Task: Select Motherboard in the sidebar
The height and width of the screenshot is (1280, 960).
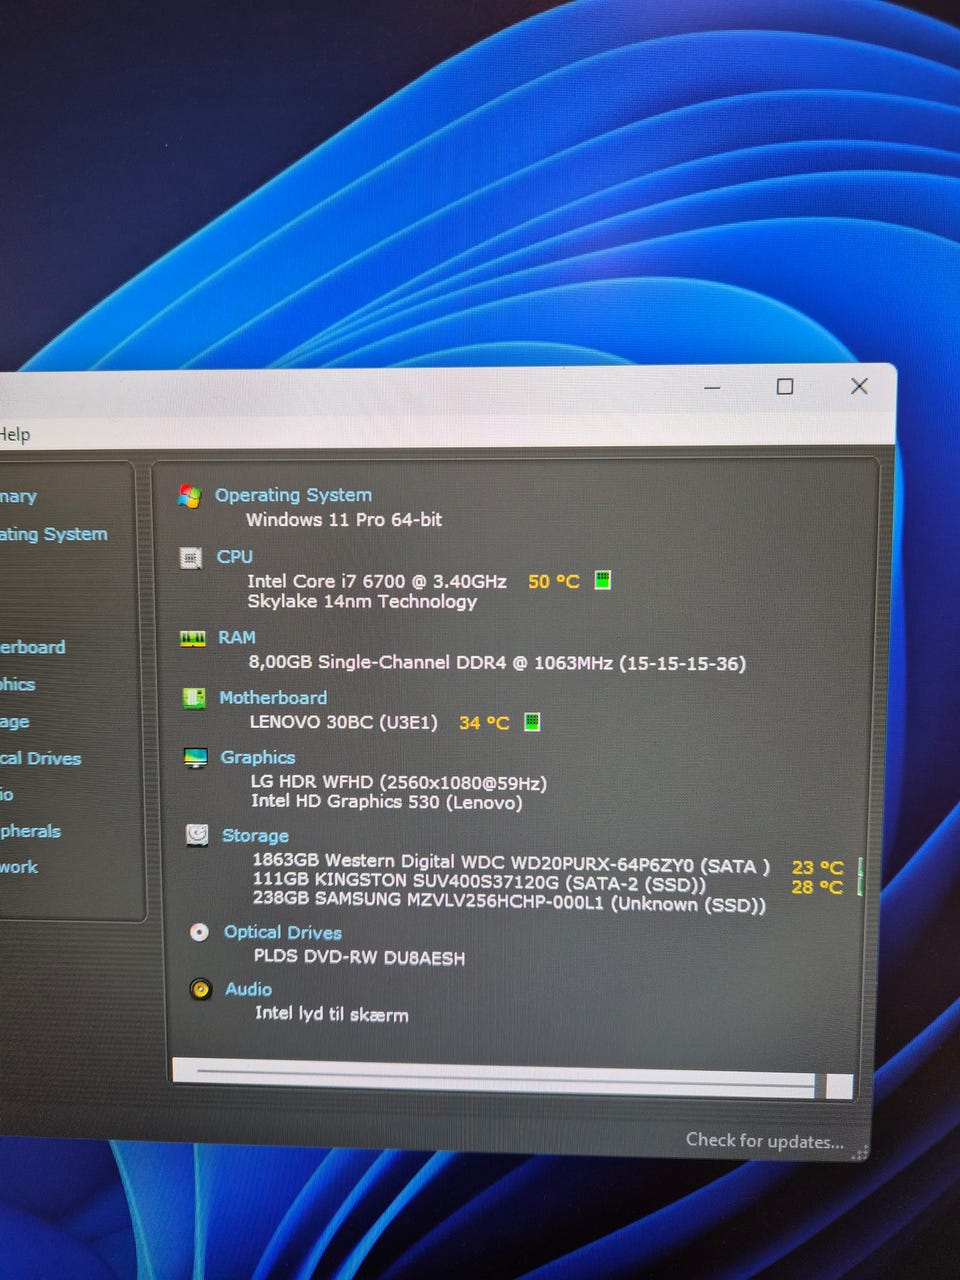Action: click(33, 647)
